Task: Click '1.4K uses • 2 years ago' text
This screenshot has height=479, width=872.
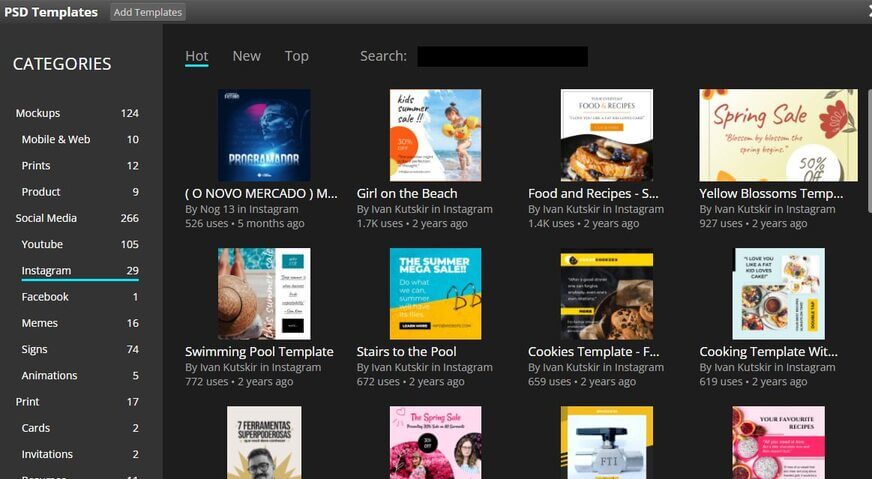Action: [x=583, y=224]
